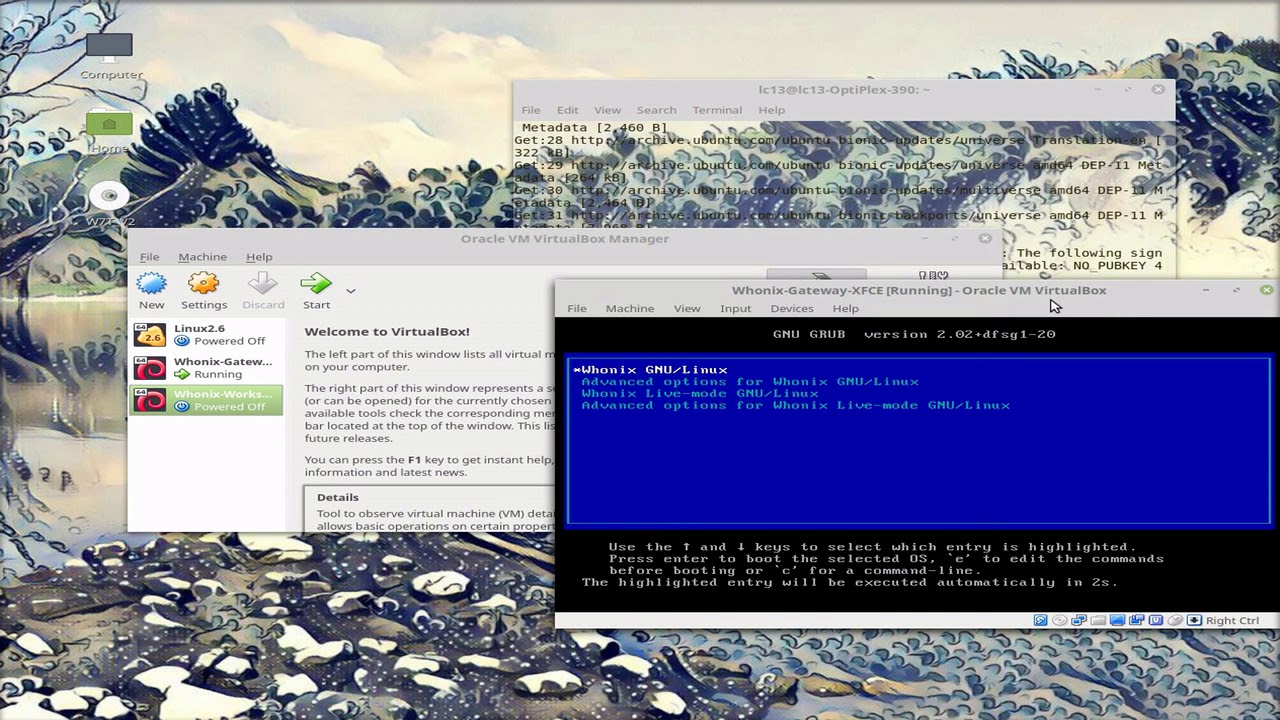Open the Devices menu in Whonix-Gateway VM window
This screenshot has width=1280, height=720.
pos(791,308)
